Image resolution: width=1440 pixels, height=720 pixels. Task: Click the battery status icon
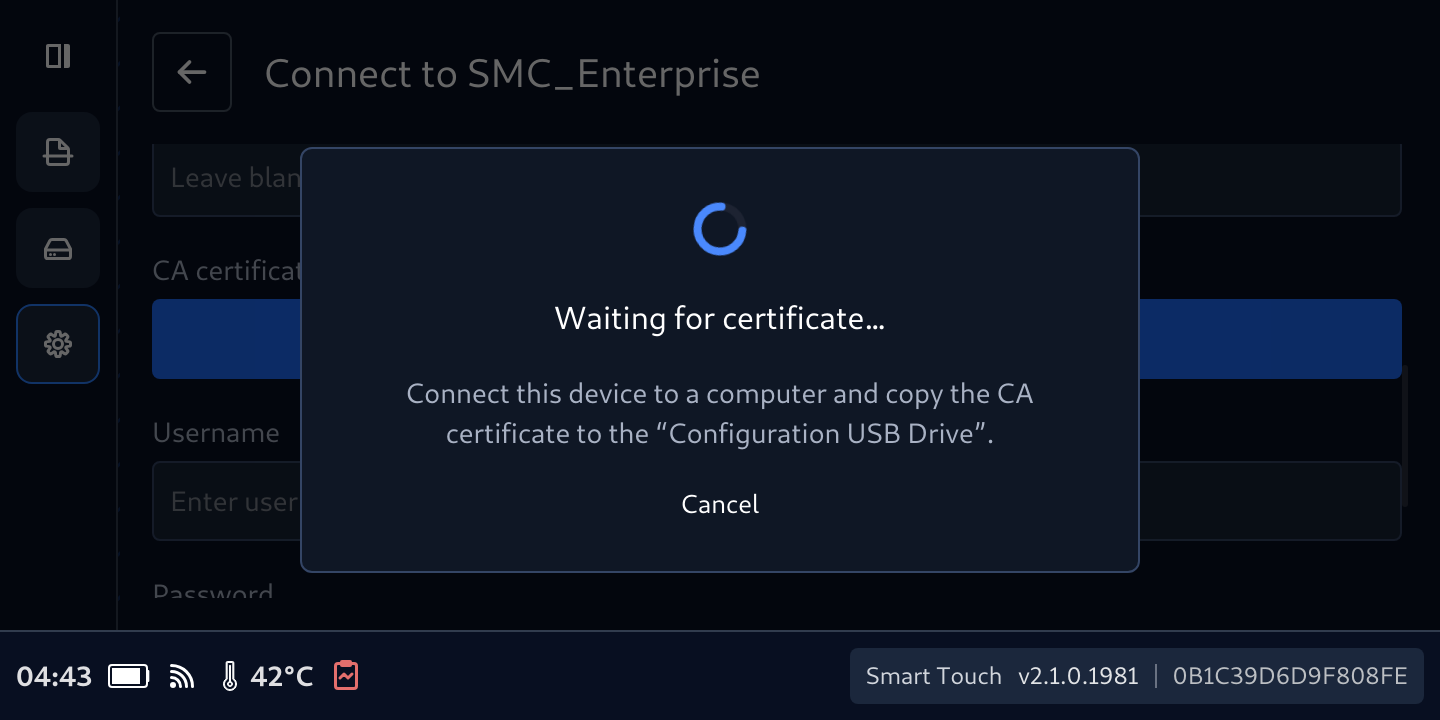coord(129,677)
